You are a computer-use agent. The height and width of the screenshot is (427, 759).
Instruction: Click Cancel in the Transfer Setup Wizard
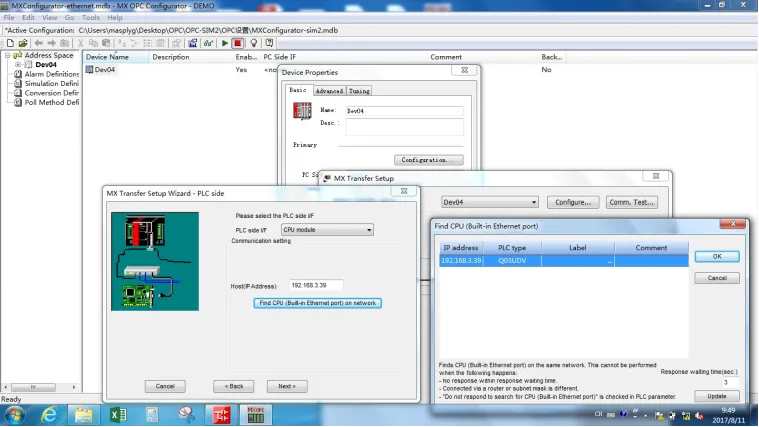pos(165,386)
